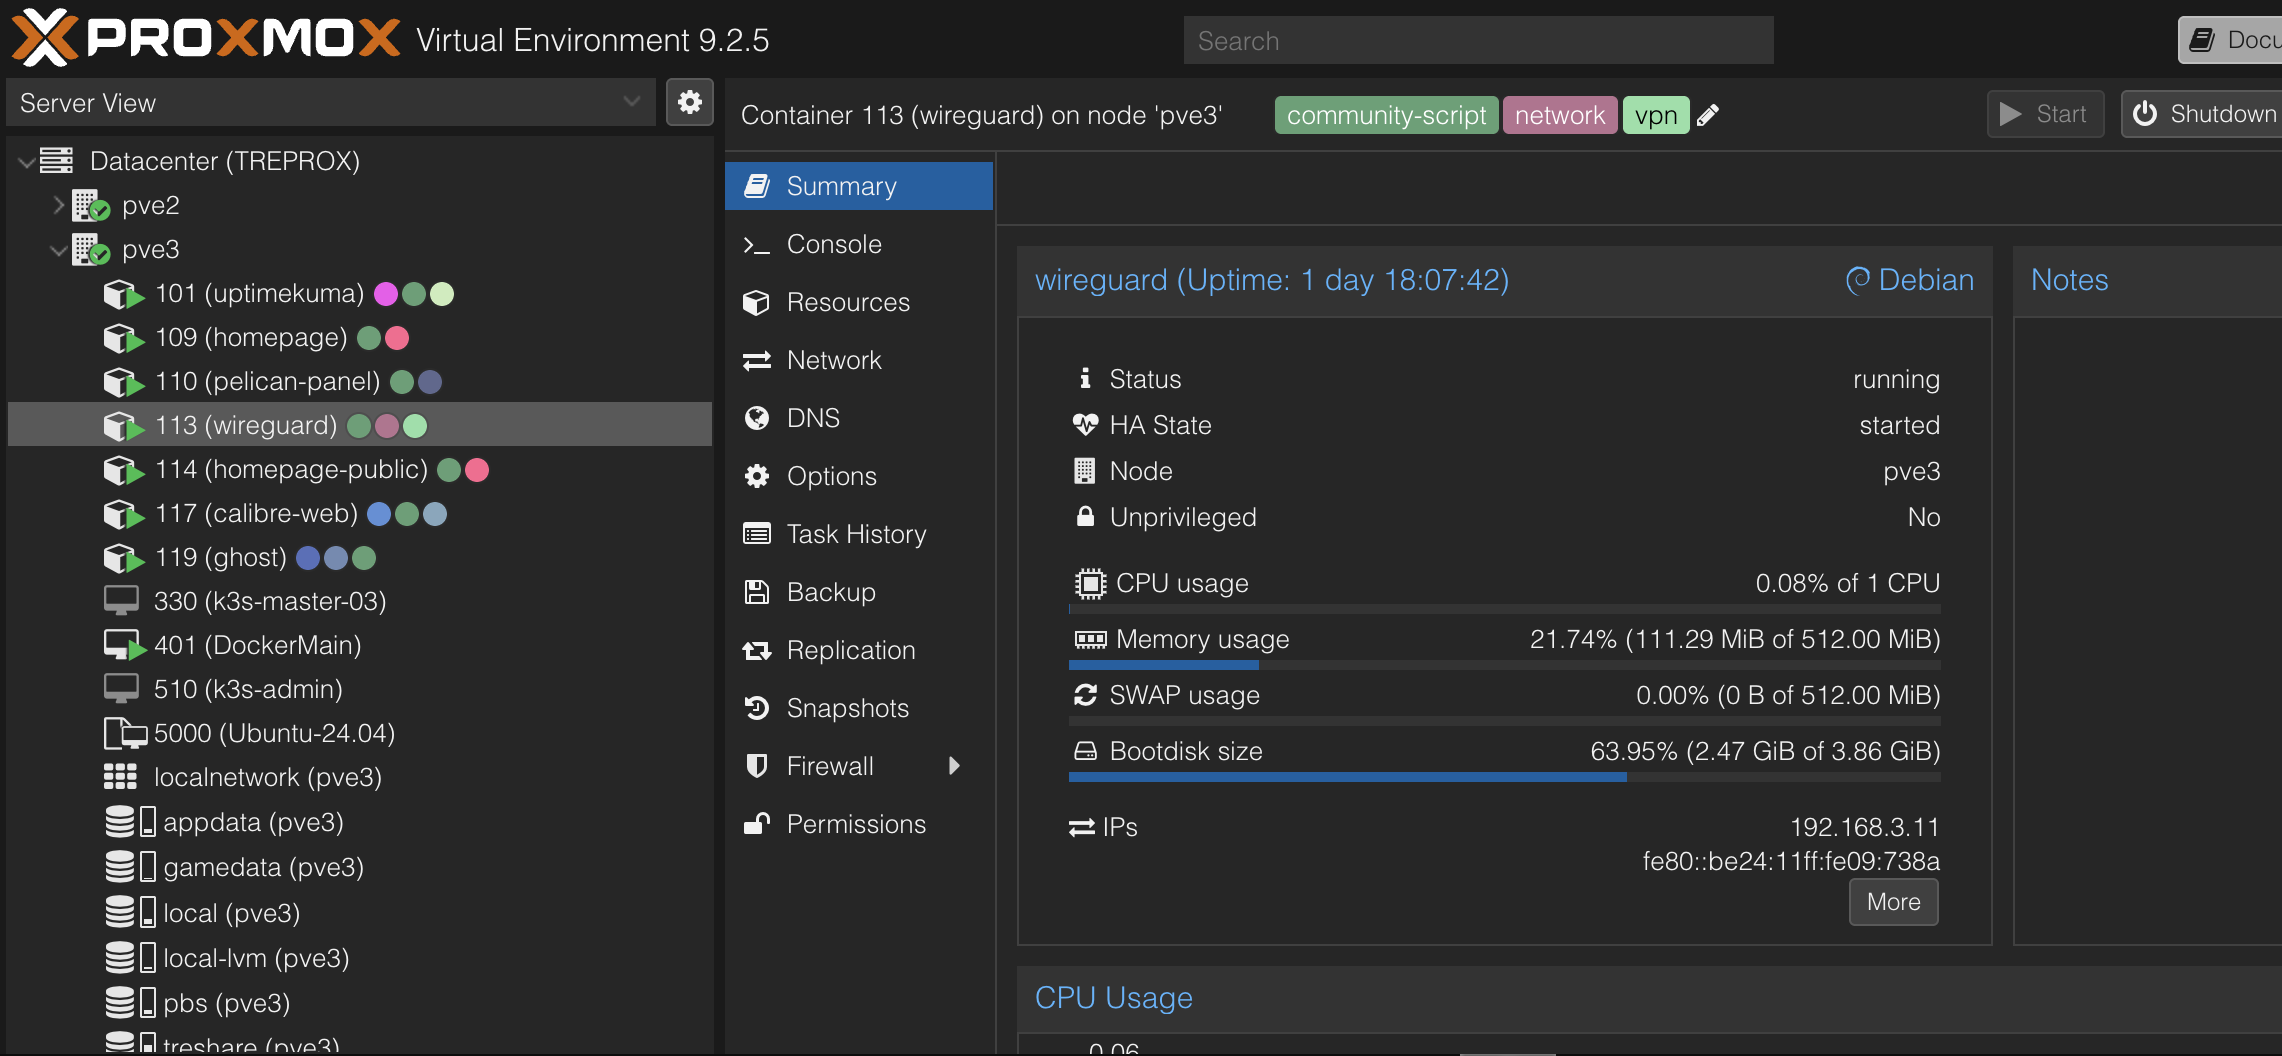The width and height of the screenshot is (2282, 1056).
Task: Click the network tag
Action: [1560, 115]
